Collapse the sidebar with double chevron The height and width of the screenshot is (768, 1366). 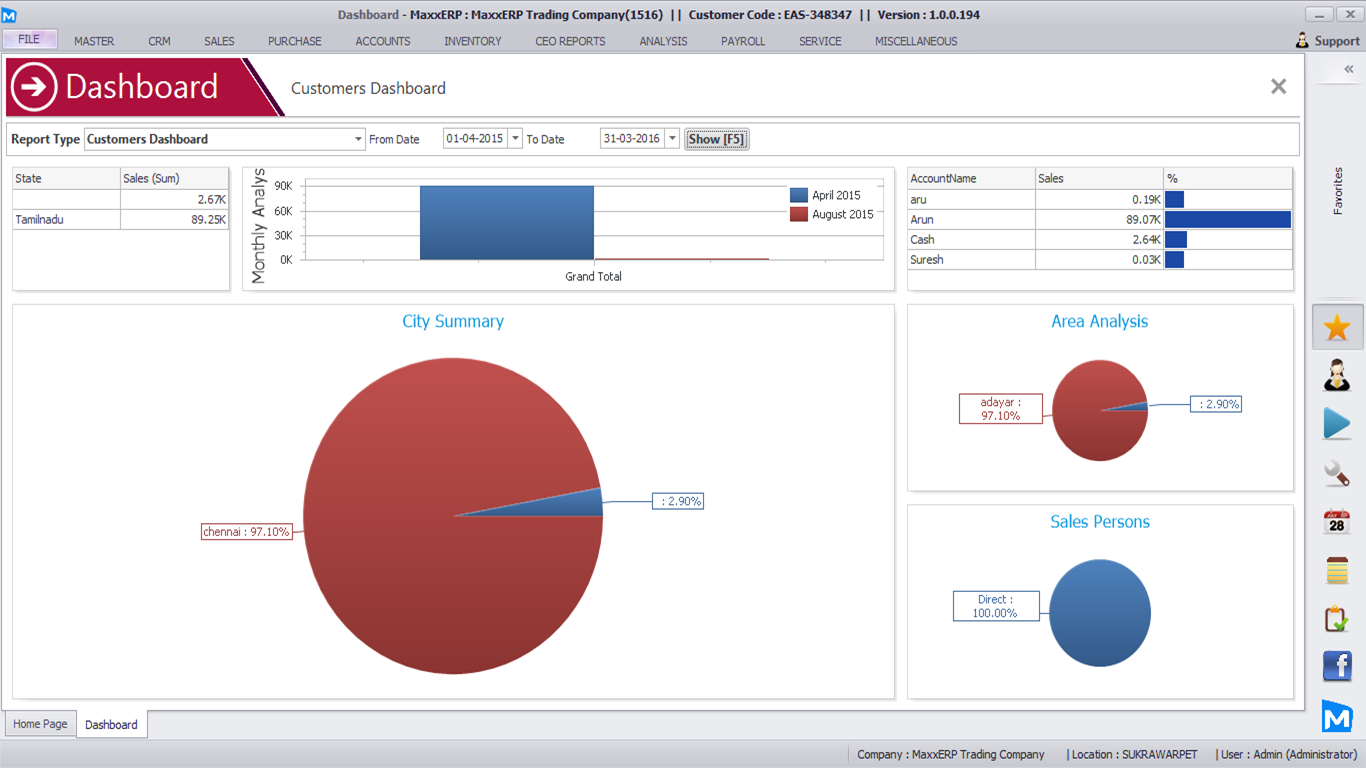tap(1348, 69)
